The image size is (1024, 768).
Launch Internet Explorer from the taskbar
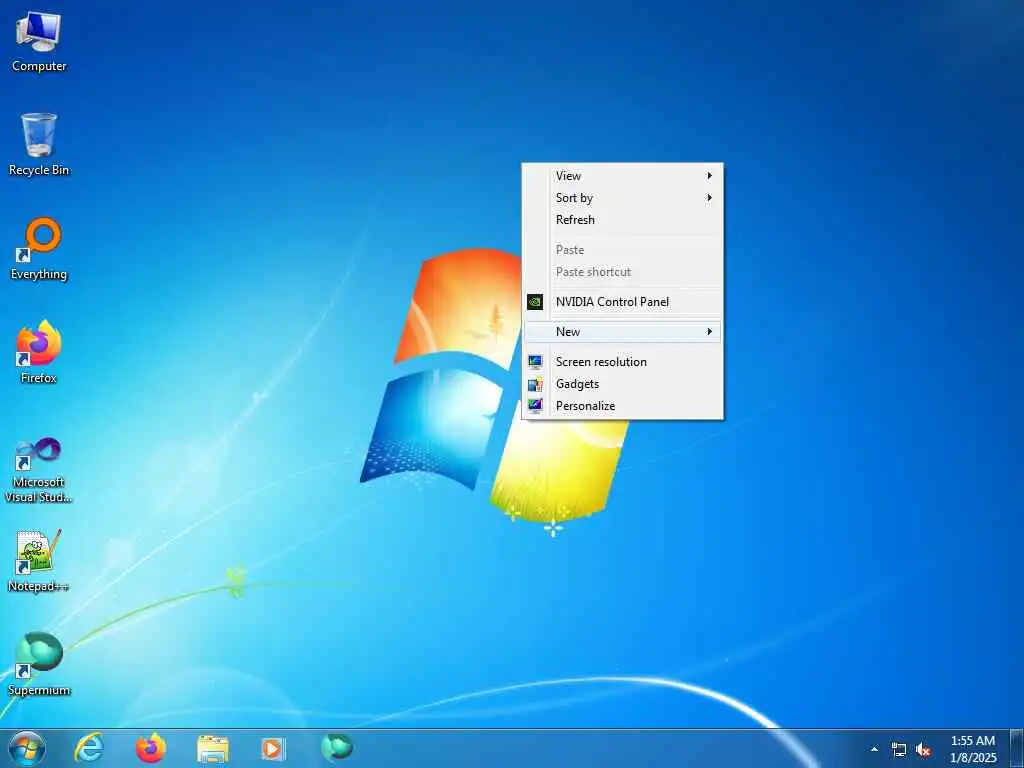[89, 748]
